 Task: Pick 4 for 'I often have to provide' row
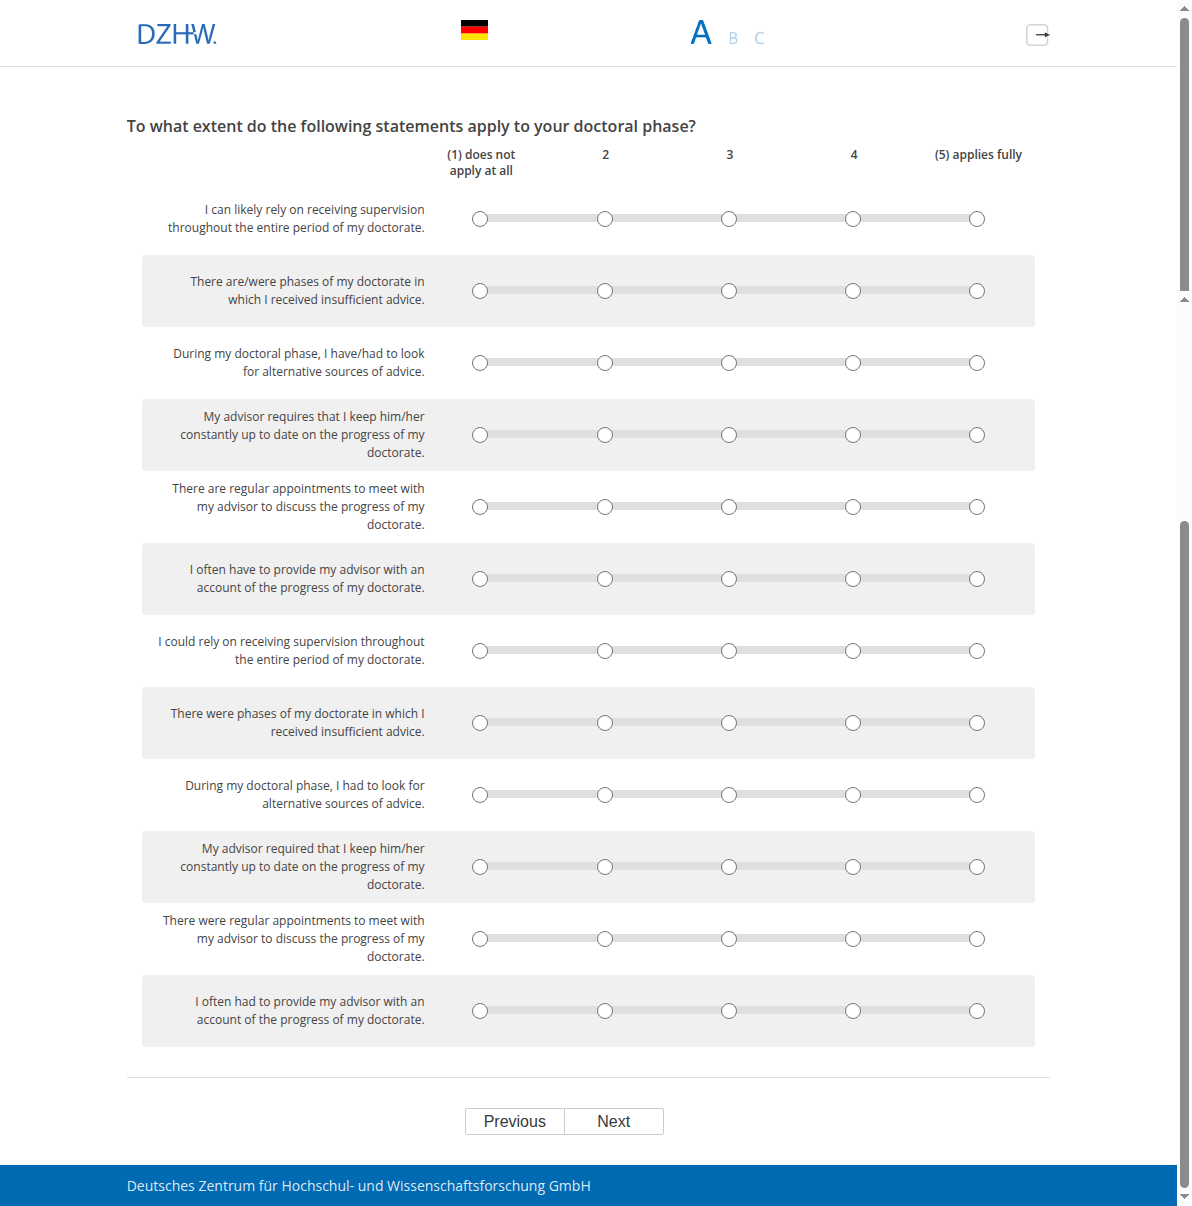[x=853, y=579]
